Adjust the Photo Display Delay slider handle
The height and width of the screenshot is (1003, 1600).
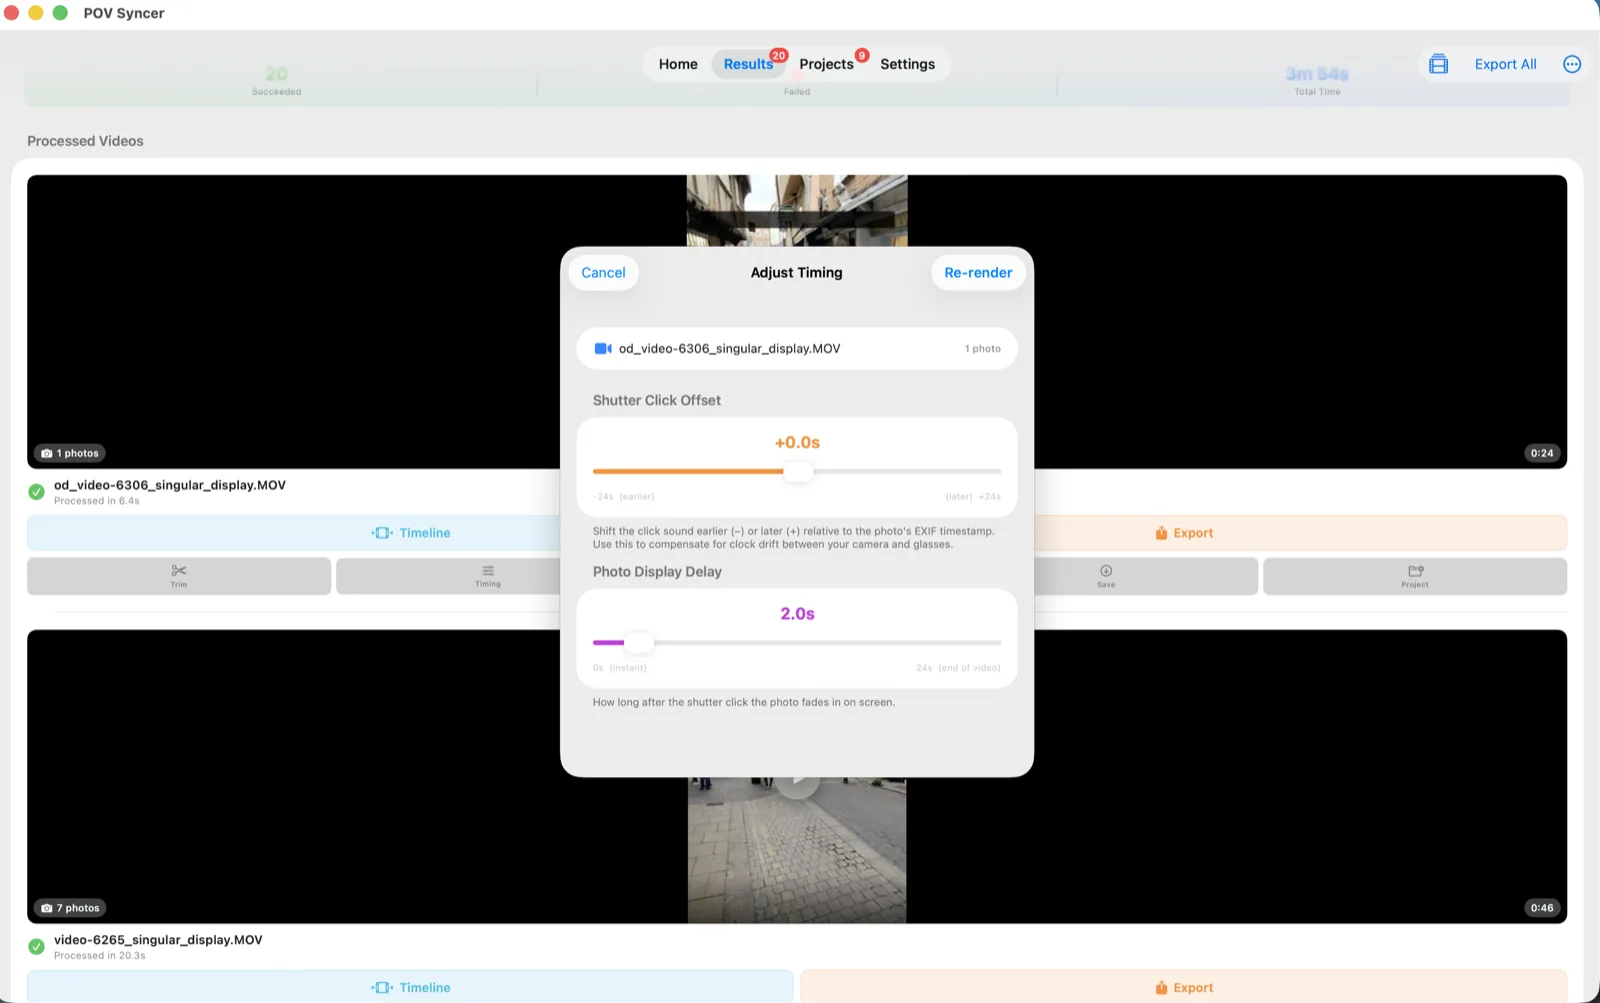pos(640,642)
